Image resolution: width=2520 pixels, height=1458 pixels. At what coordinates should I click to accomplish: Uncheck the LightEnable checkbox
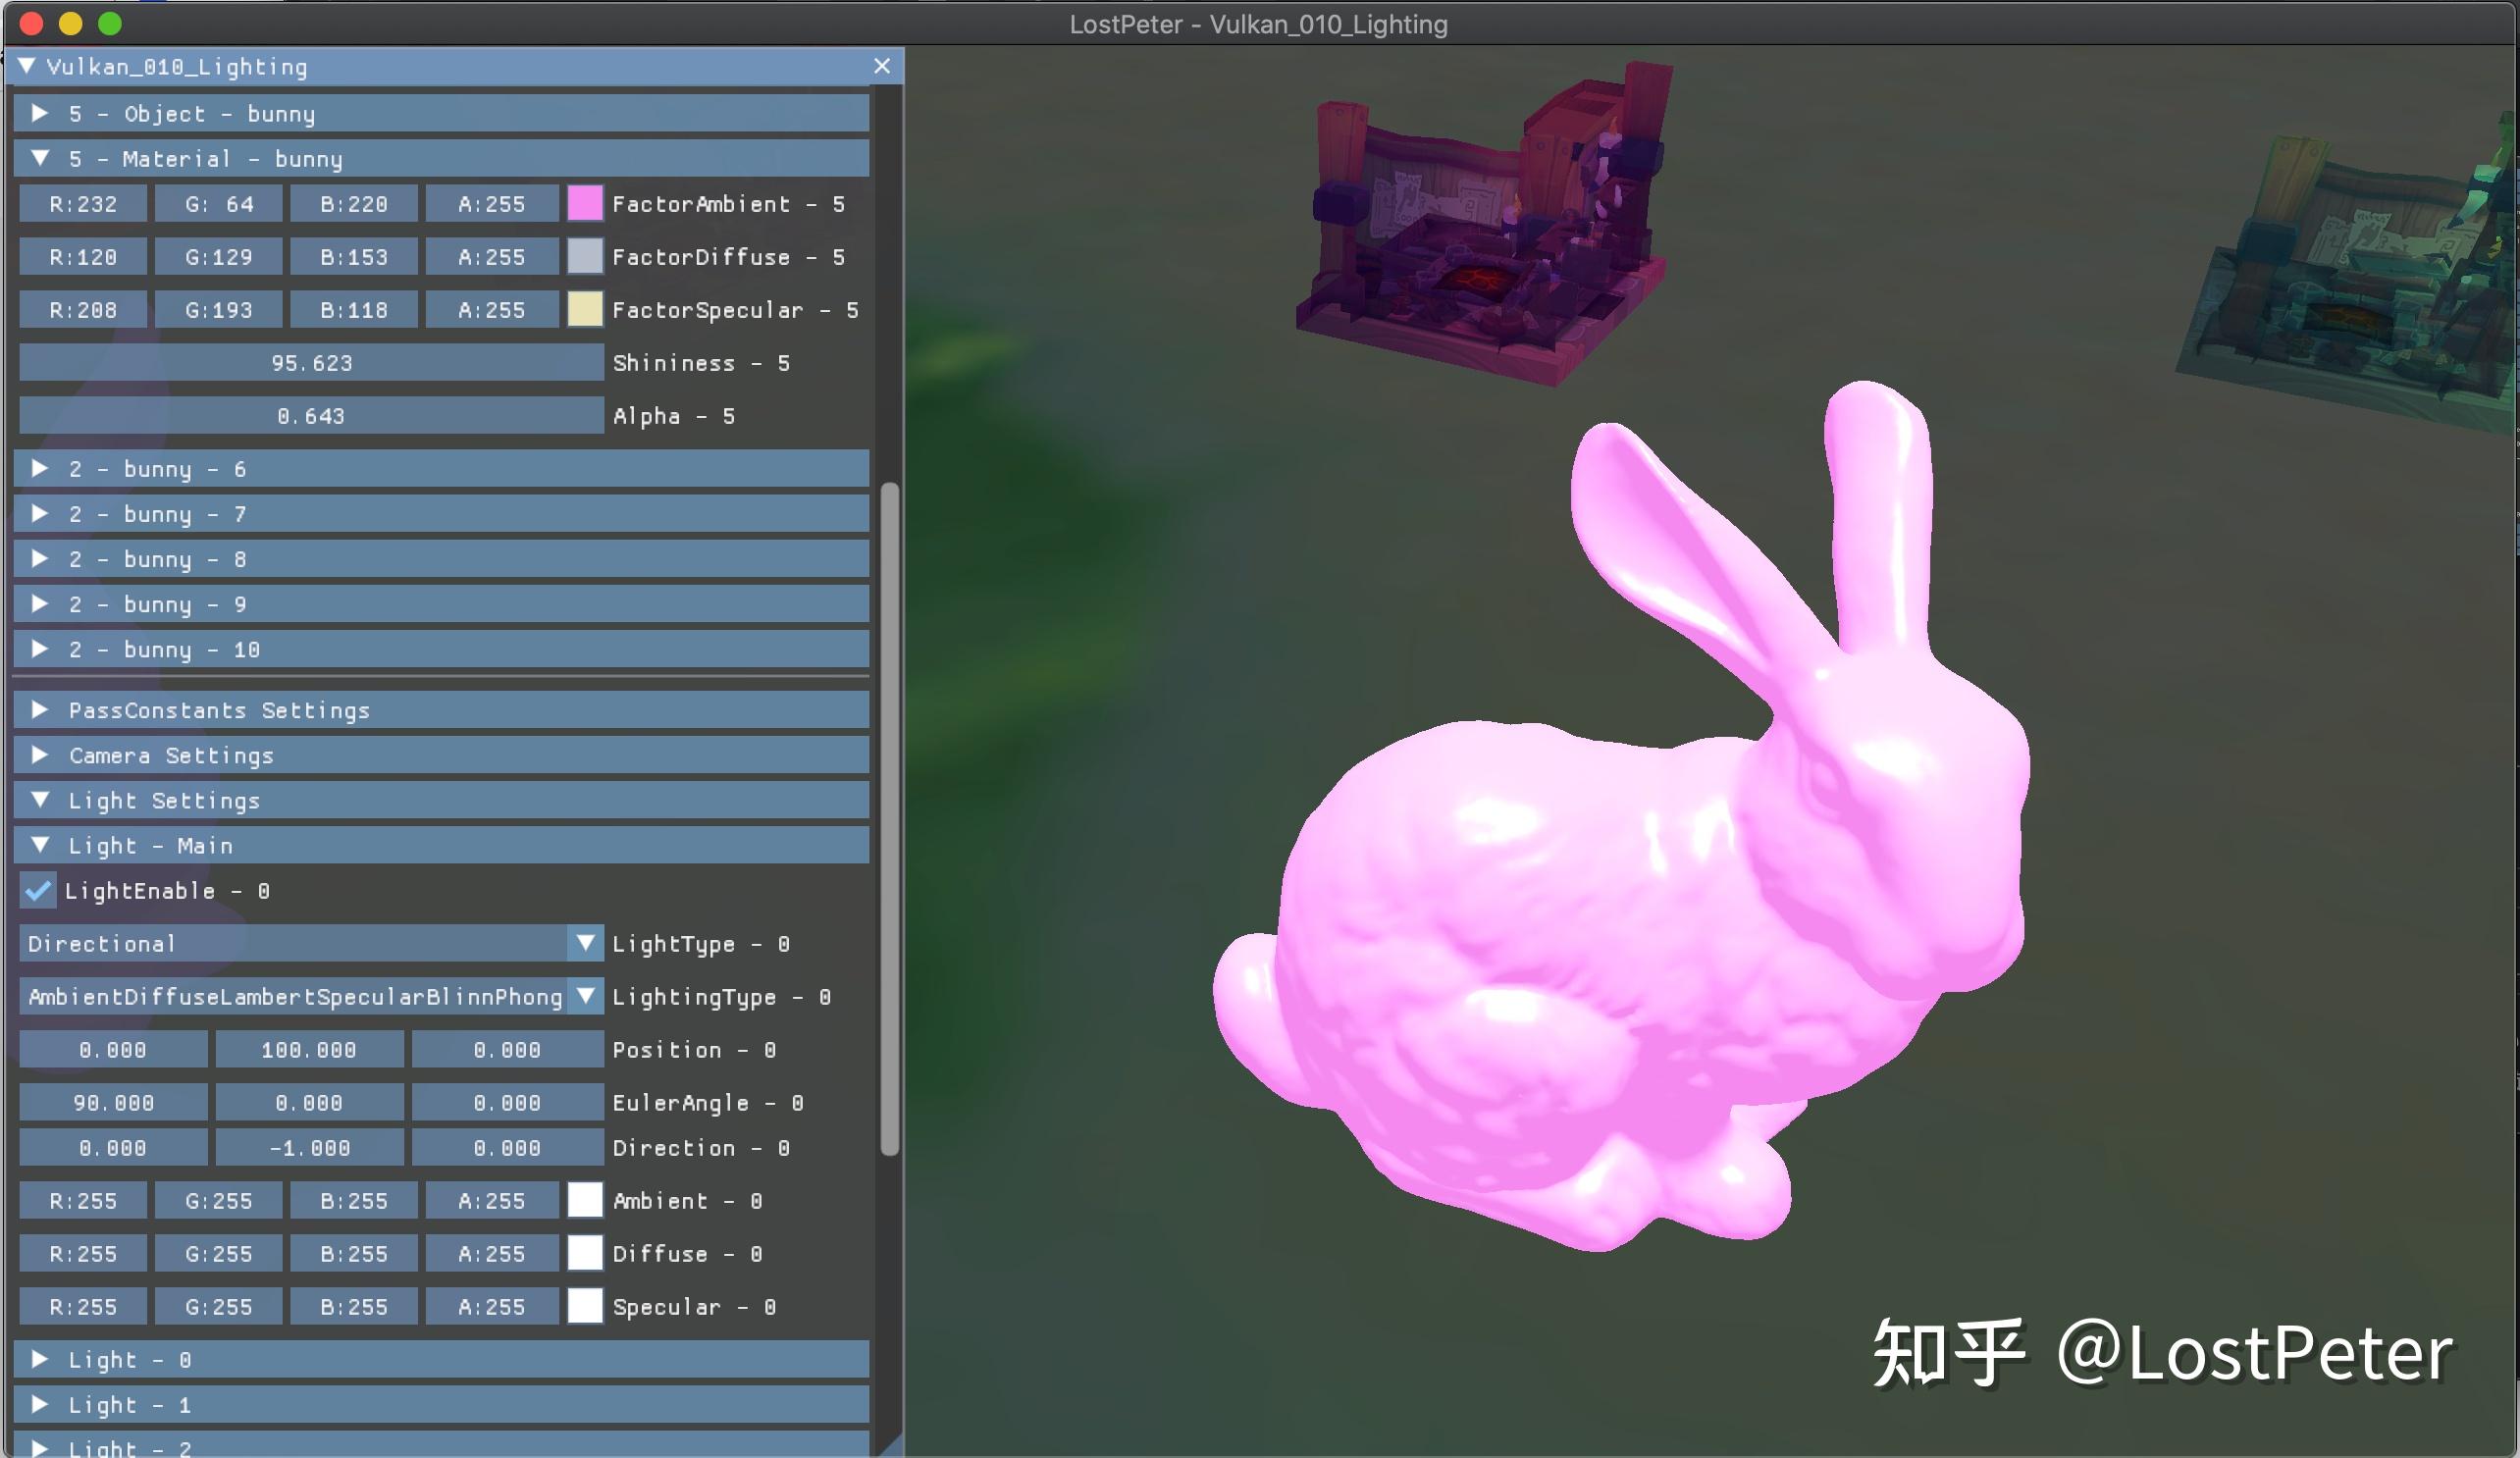(38, 890)
